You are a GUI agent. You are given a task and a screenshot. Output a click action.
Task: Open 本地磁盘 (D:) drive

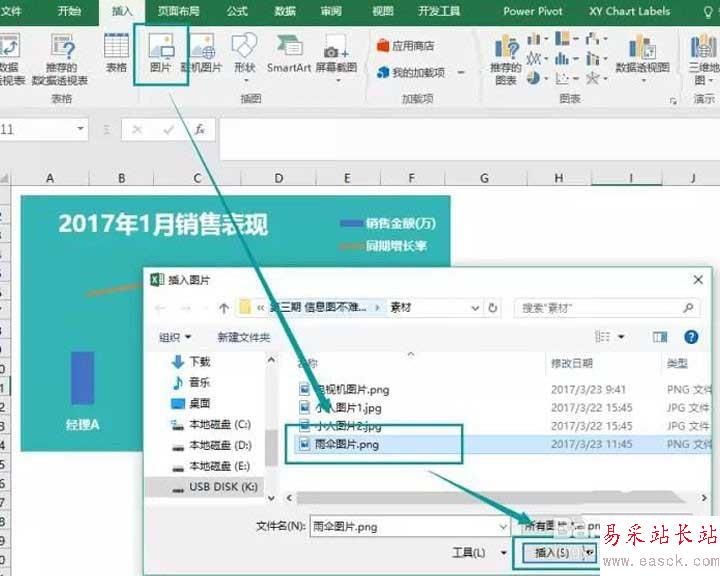[211, 446]
